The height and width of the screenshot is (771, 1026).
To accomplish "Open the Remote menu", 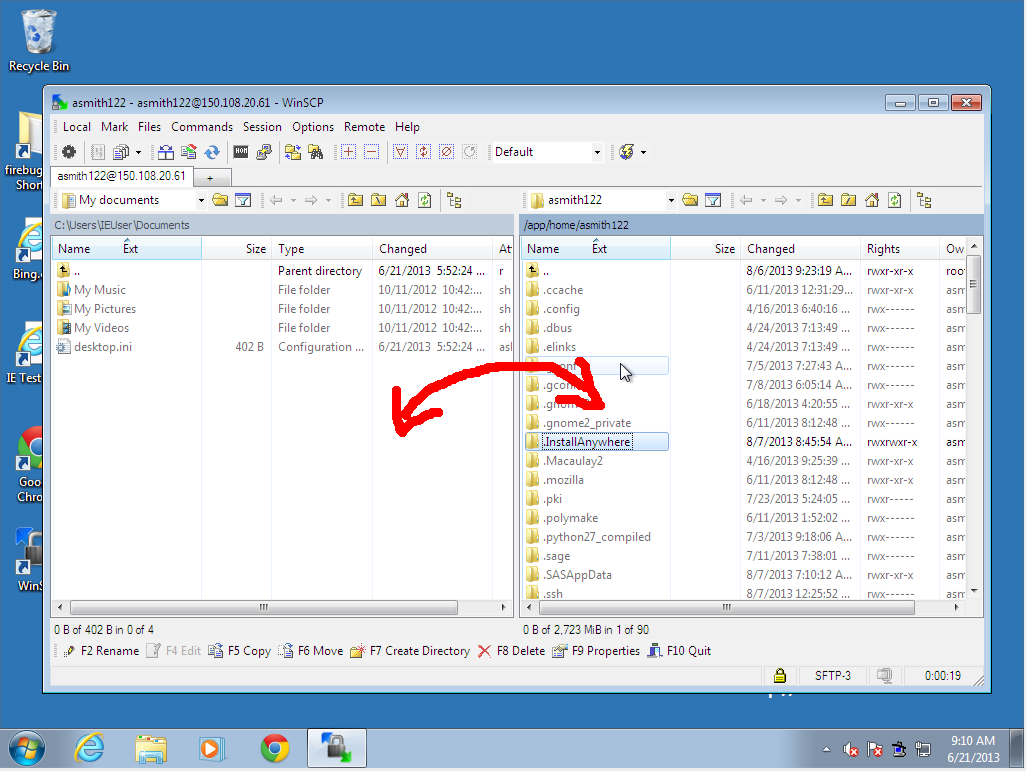I will pyautogui.click(x=364, y=126).
